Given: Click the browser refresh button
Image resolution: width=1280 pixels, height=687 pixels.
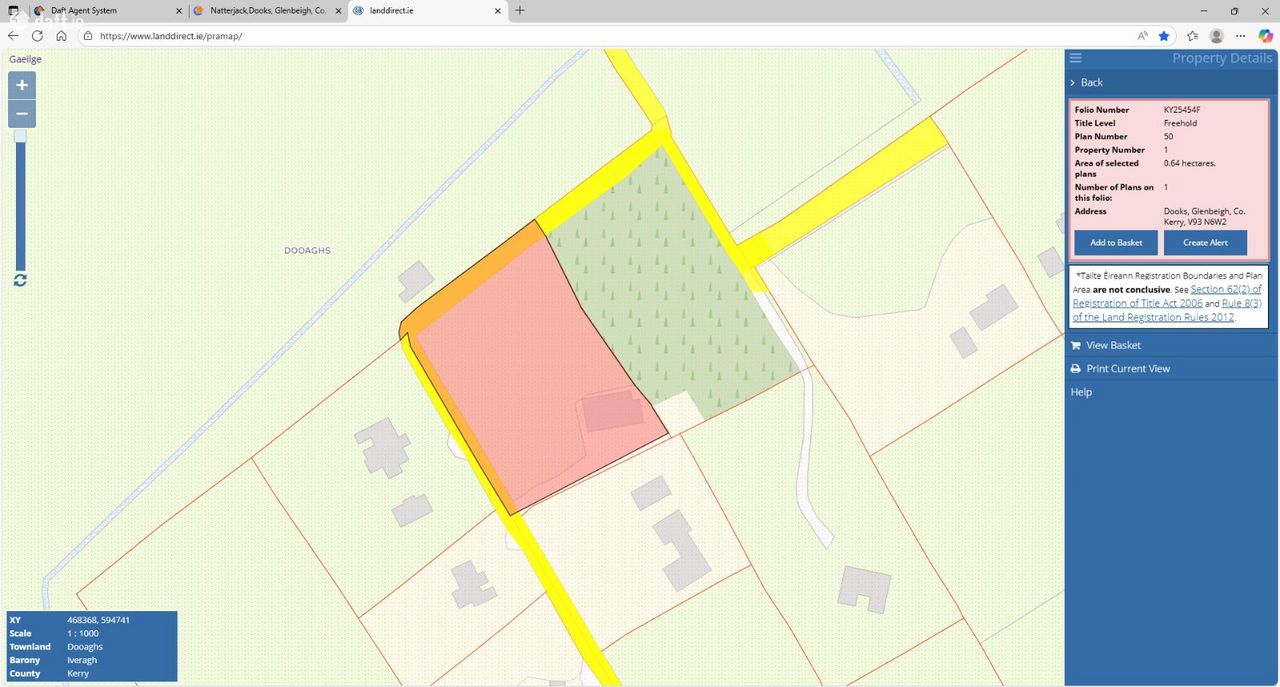Looking at the screenshot, I should (37, 36).
